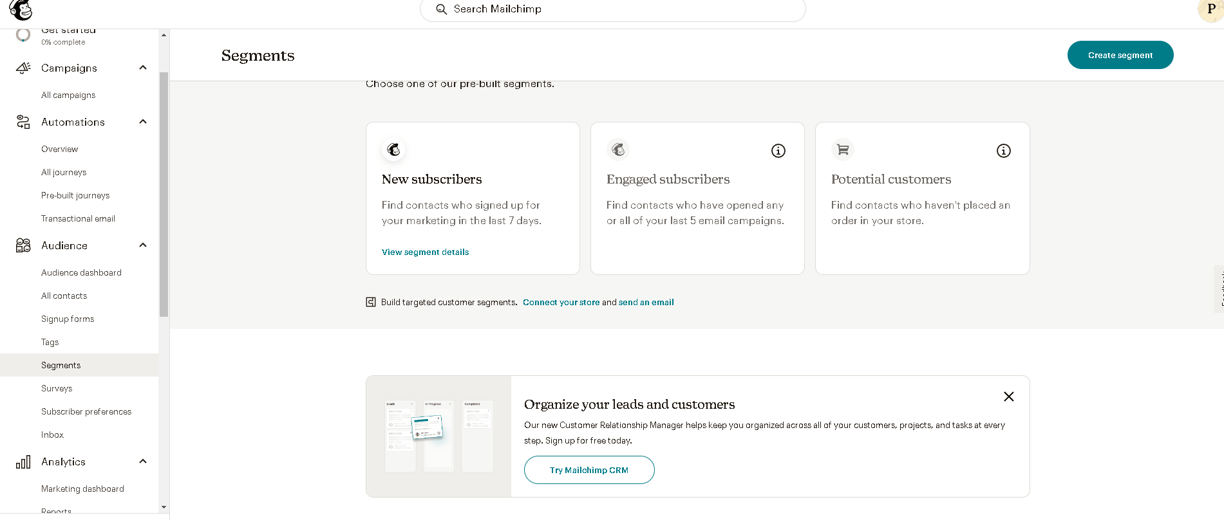This screenshot has width=1224, height=520.
Task: Click the Analytics bar chart icon
Action: pos(23,462)
